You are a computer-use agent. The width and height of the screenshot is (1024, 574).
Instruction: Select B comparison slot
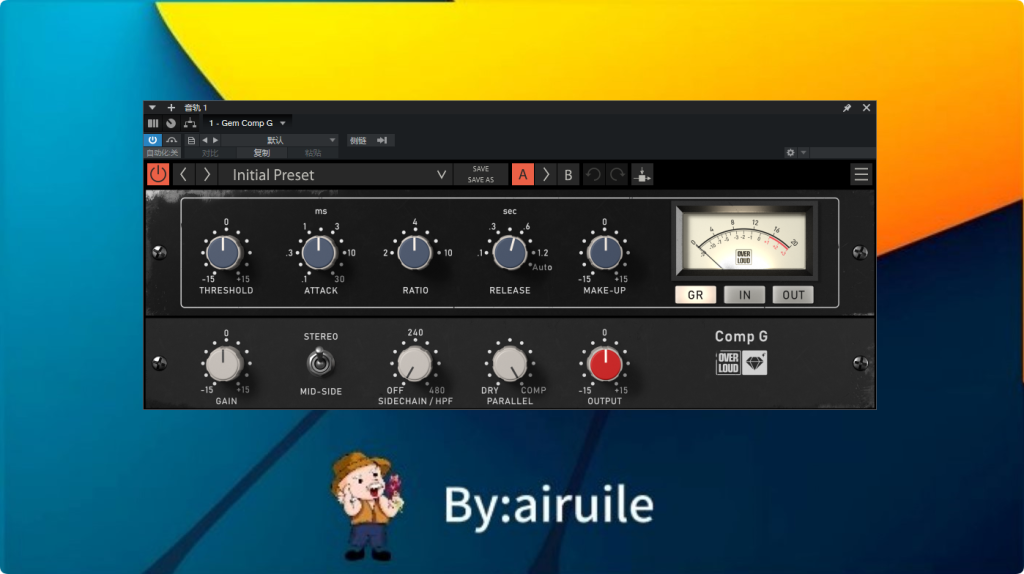tap(568, 174)
